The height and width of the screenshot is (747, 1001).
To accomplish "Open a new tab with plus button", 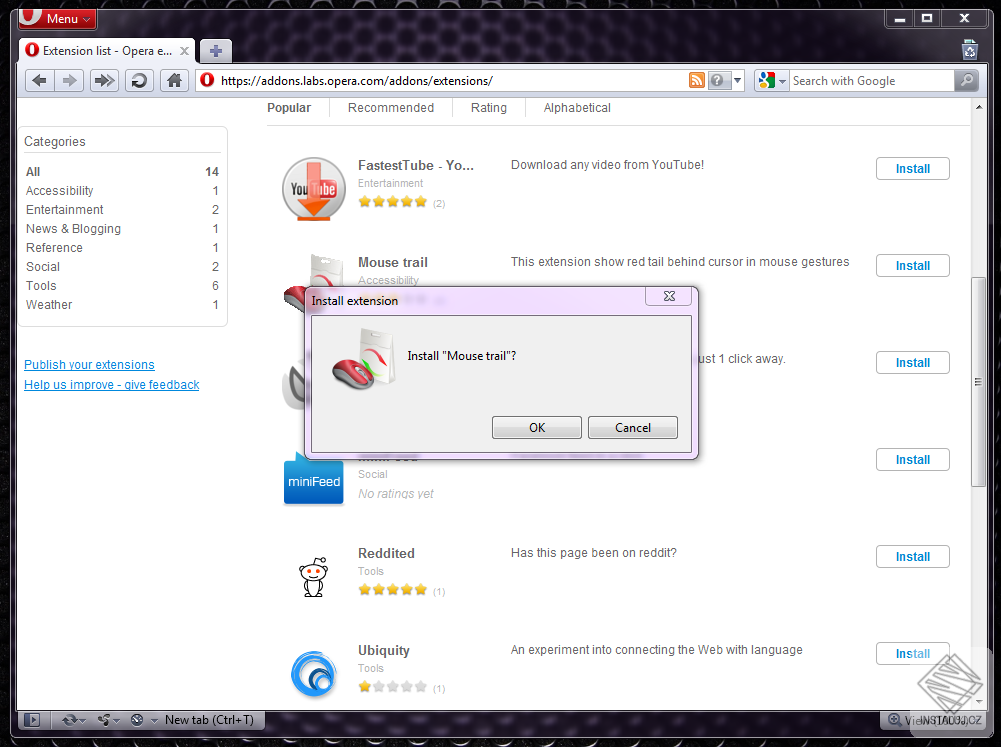I will pos(216,50).
